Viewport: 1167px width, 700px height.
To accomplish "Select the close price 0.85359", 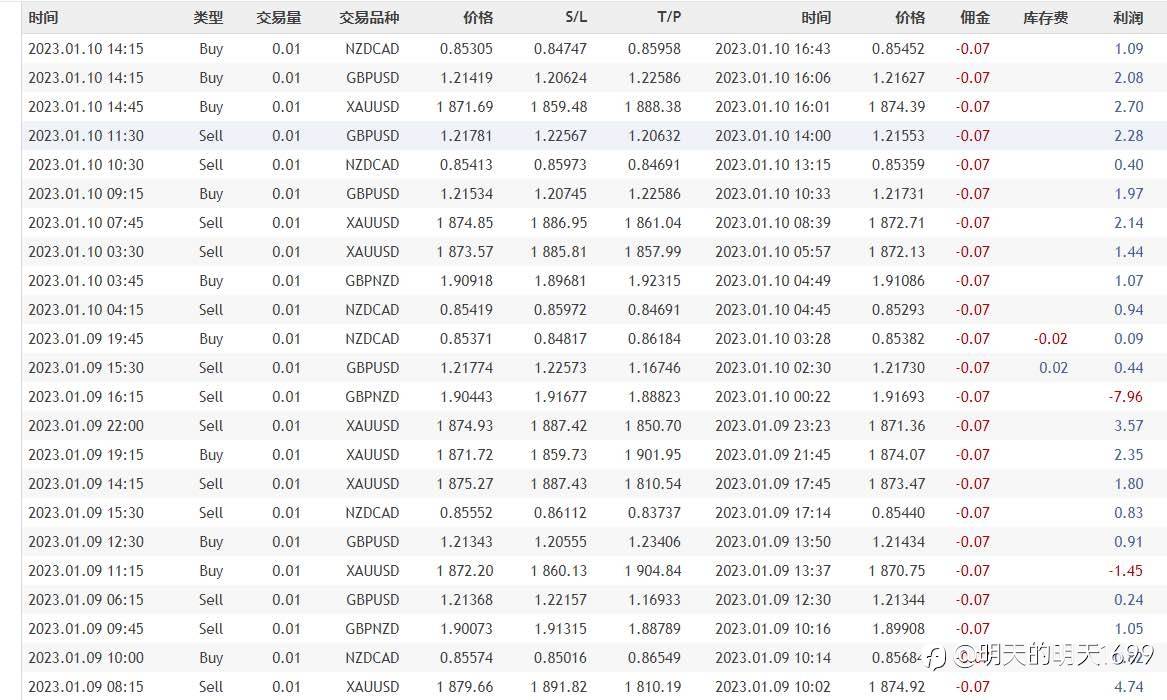I will [x=898, y=165].
